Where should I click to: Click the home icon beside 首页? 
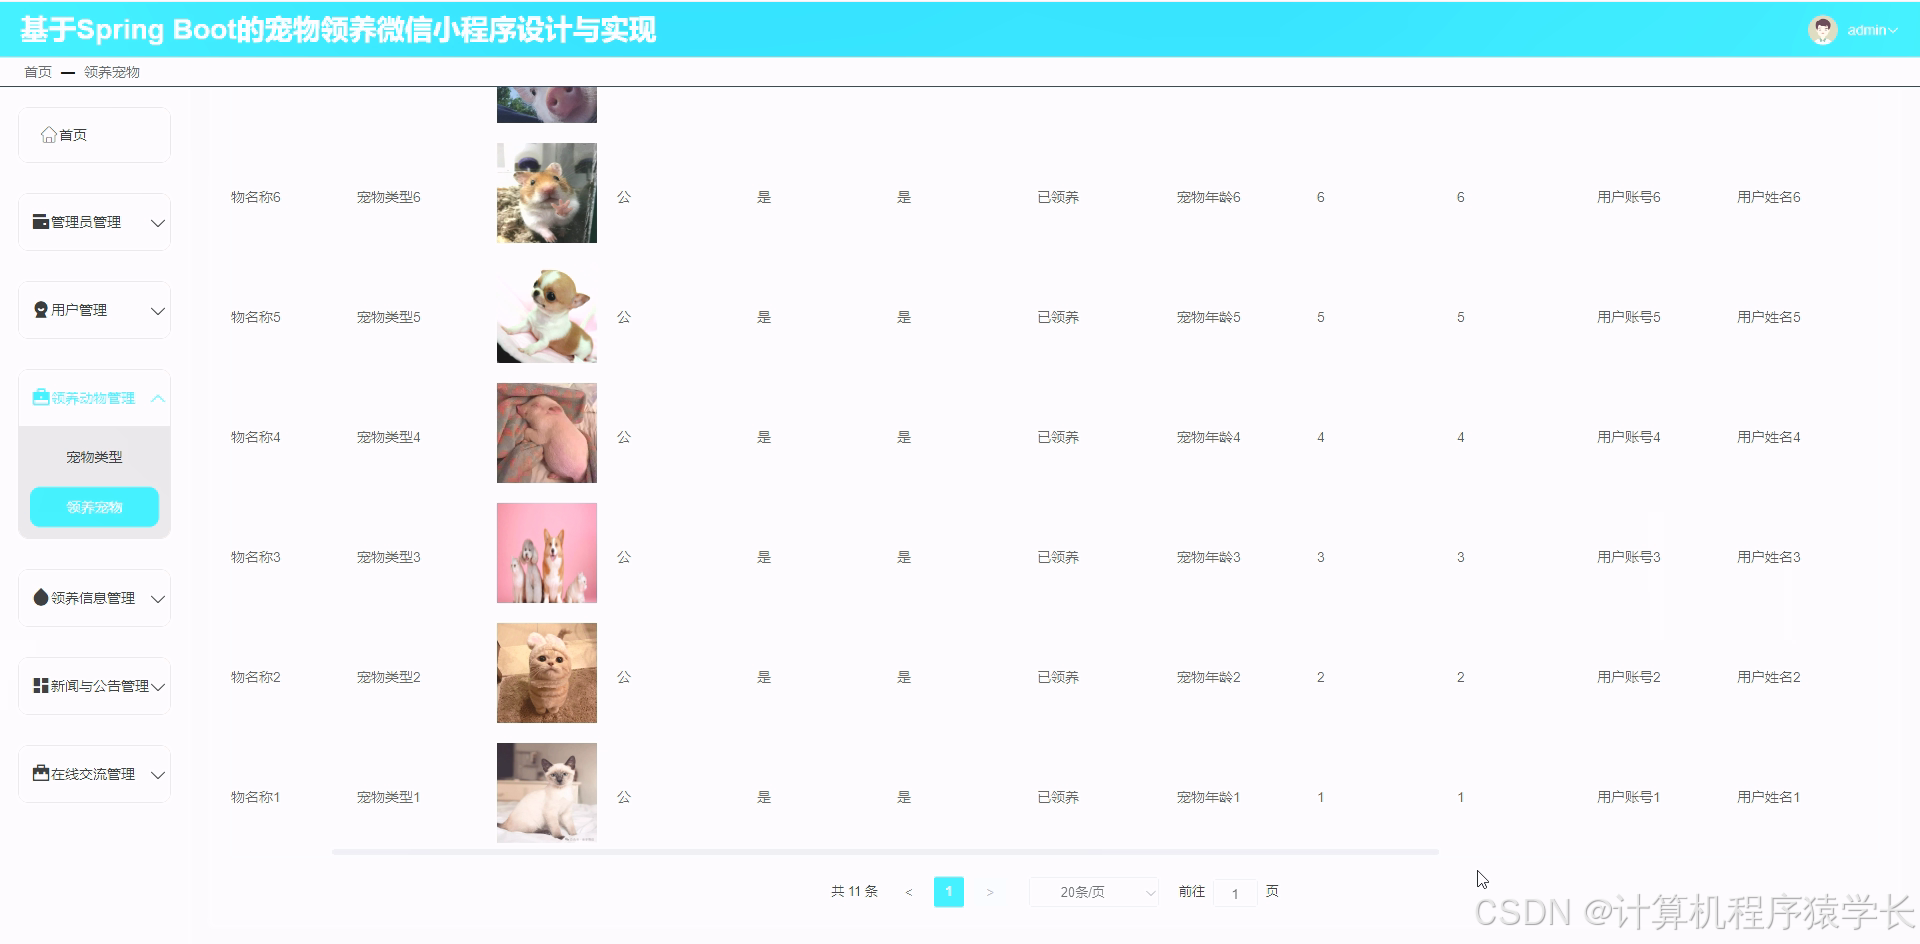[47, 133]
